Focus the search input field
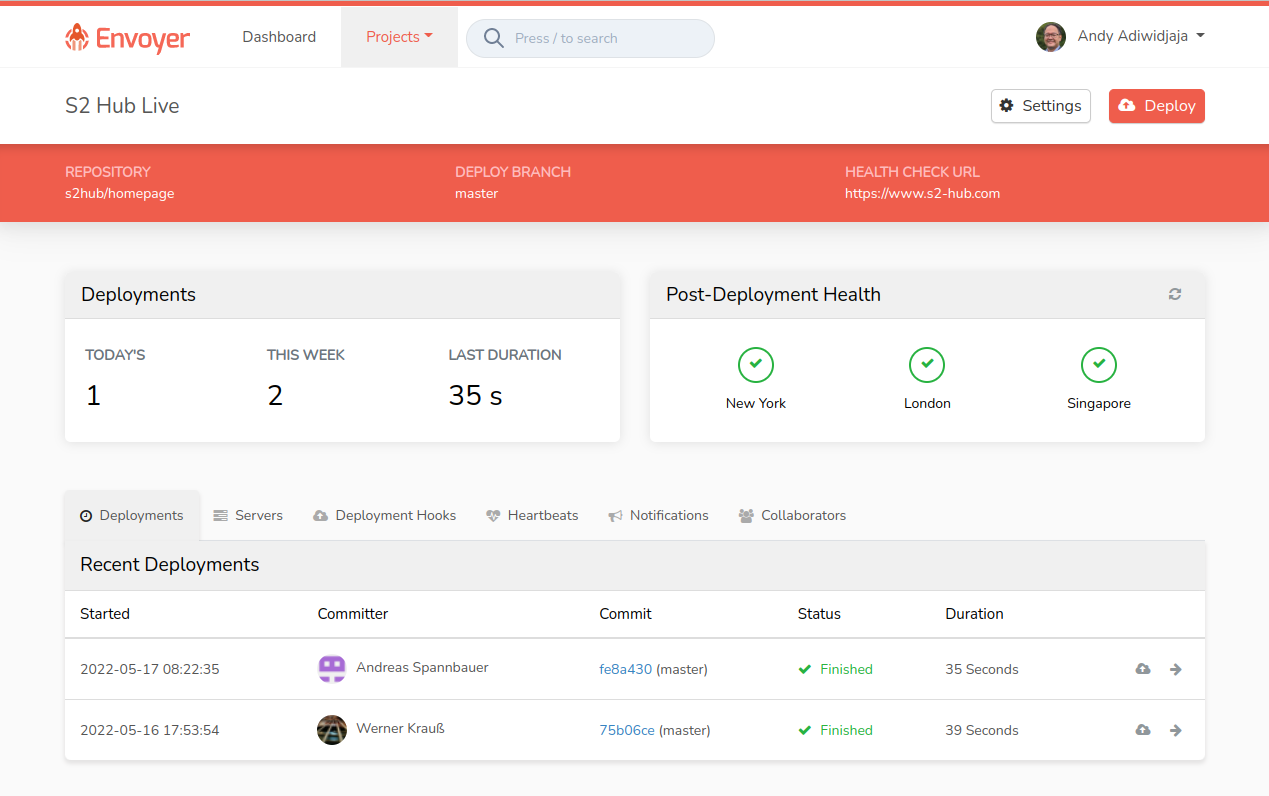Screen dimensions: 1269x796 [600, 38]
